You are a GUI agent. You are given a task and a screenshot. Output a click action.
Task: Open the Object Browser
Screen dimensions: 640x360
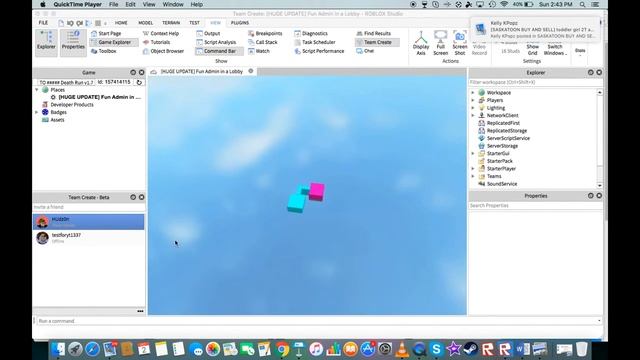163,51
